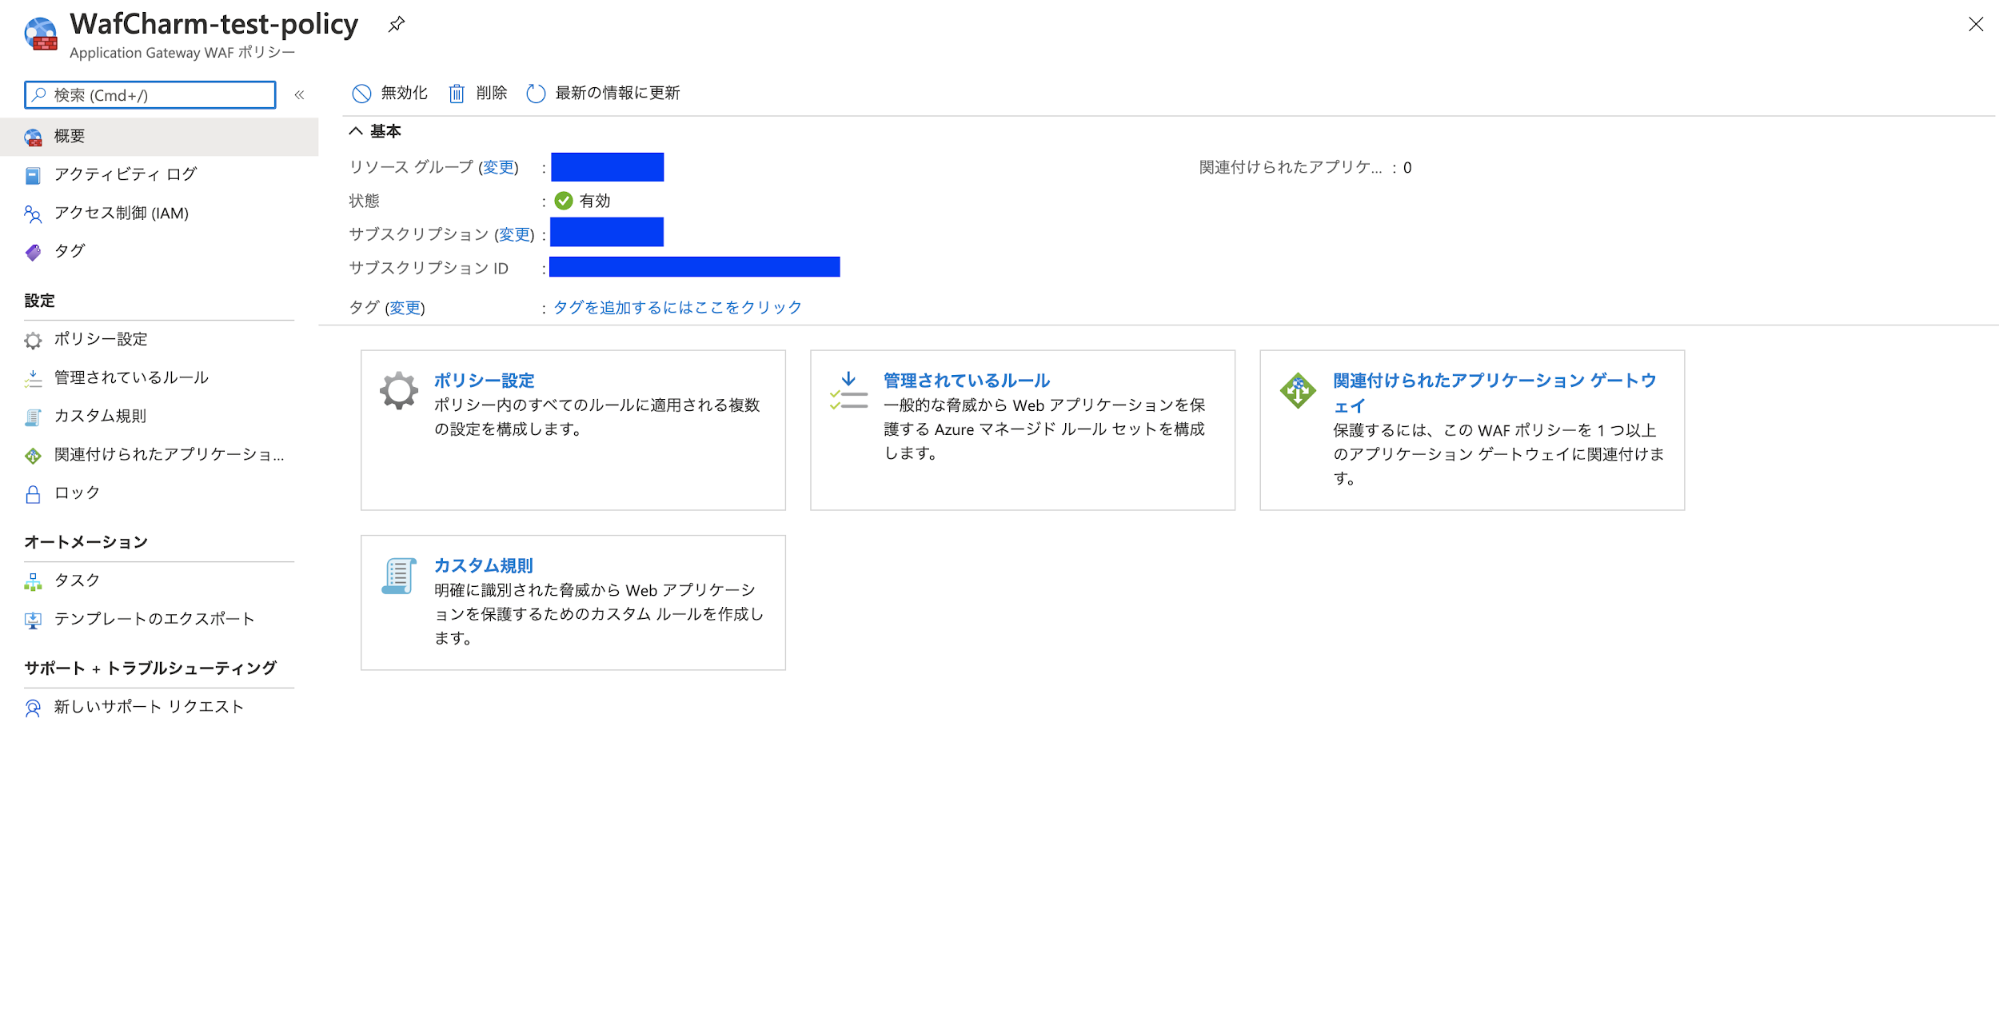The height and width of the screenshot is (1021, 1999).
Task: Refresh with the 最新の情報に更新 icon
Action: pyautogui.click(x=536, y=93)
